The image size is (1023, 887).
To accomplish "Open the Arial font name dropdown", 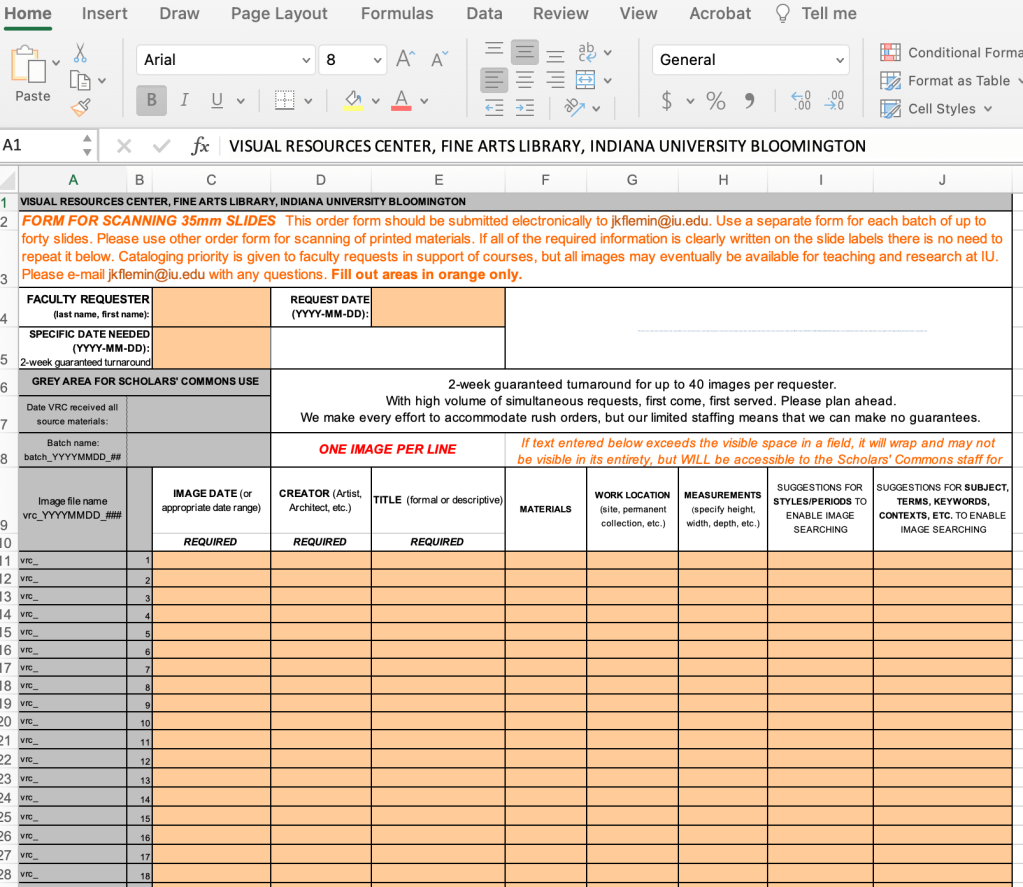I will pyautogui.click(x=307, y=60).
